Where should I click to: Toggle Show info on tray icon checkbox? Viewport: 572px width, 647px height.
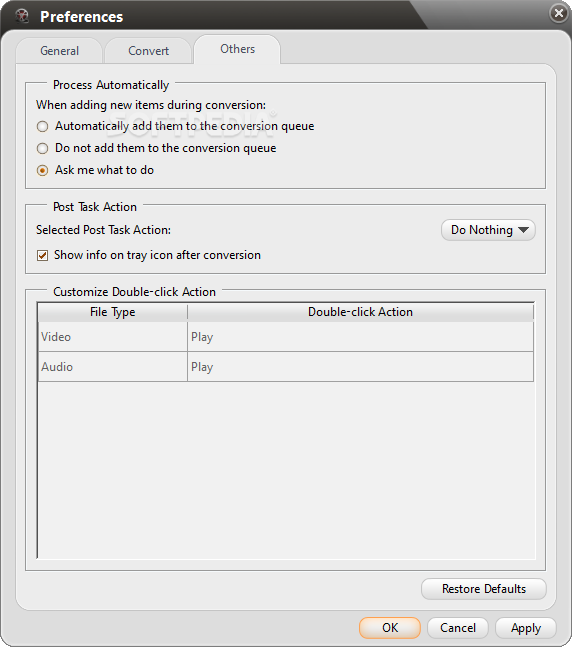click(x=43, y=255)
